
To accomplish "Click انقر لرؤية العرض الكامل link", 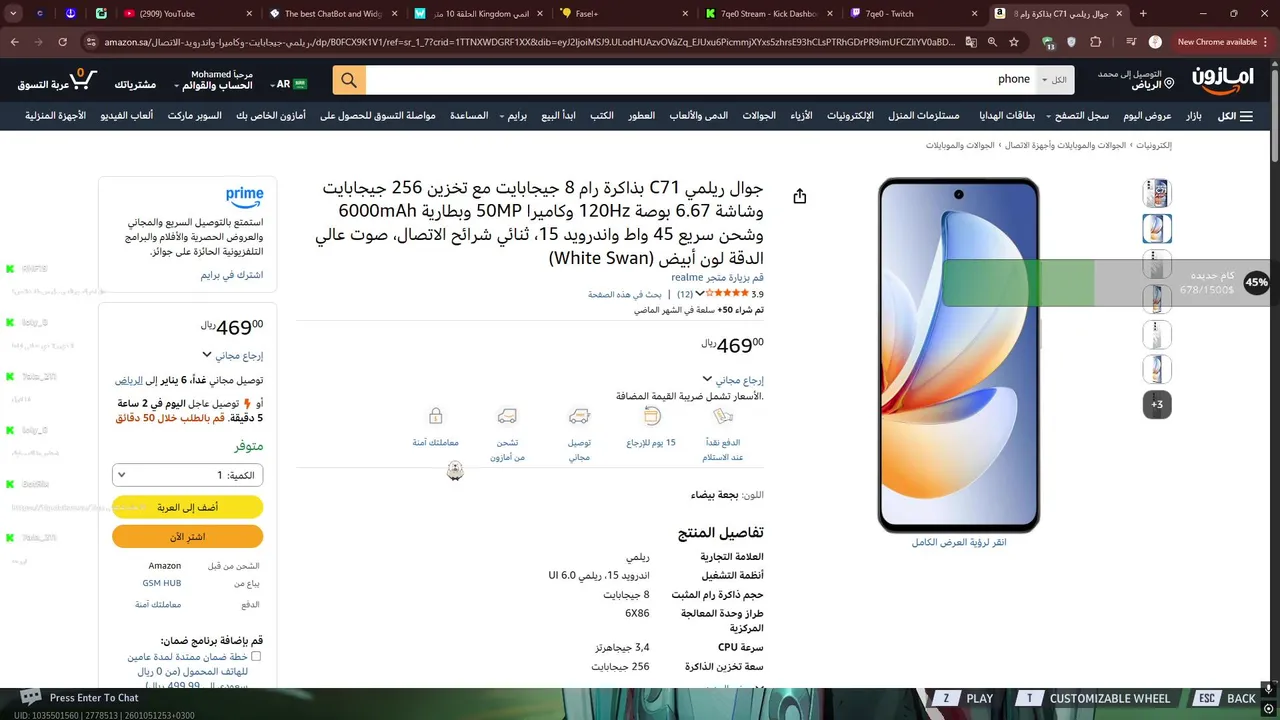I will coord(959,542).
